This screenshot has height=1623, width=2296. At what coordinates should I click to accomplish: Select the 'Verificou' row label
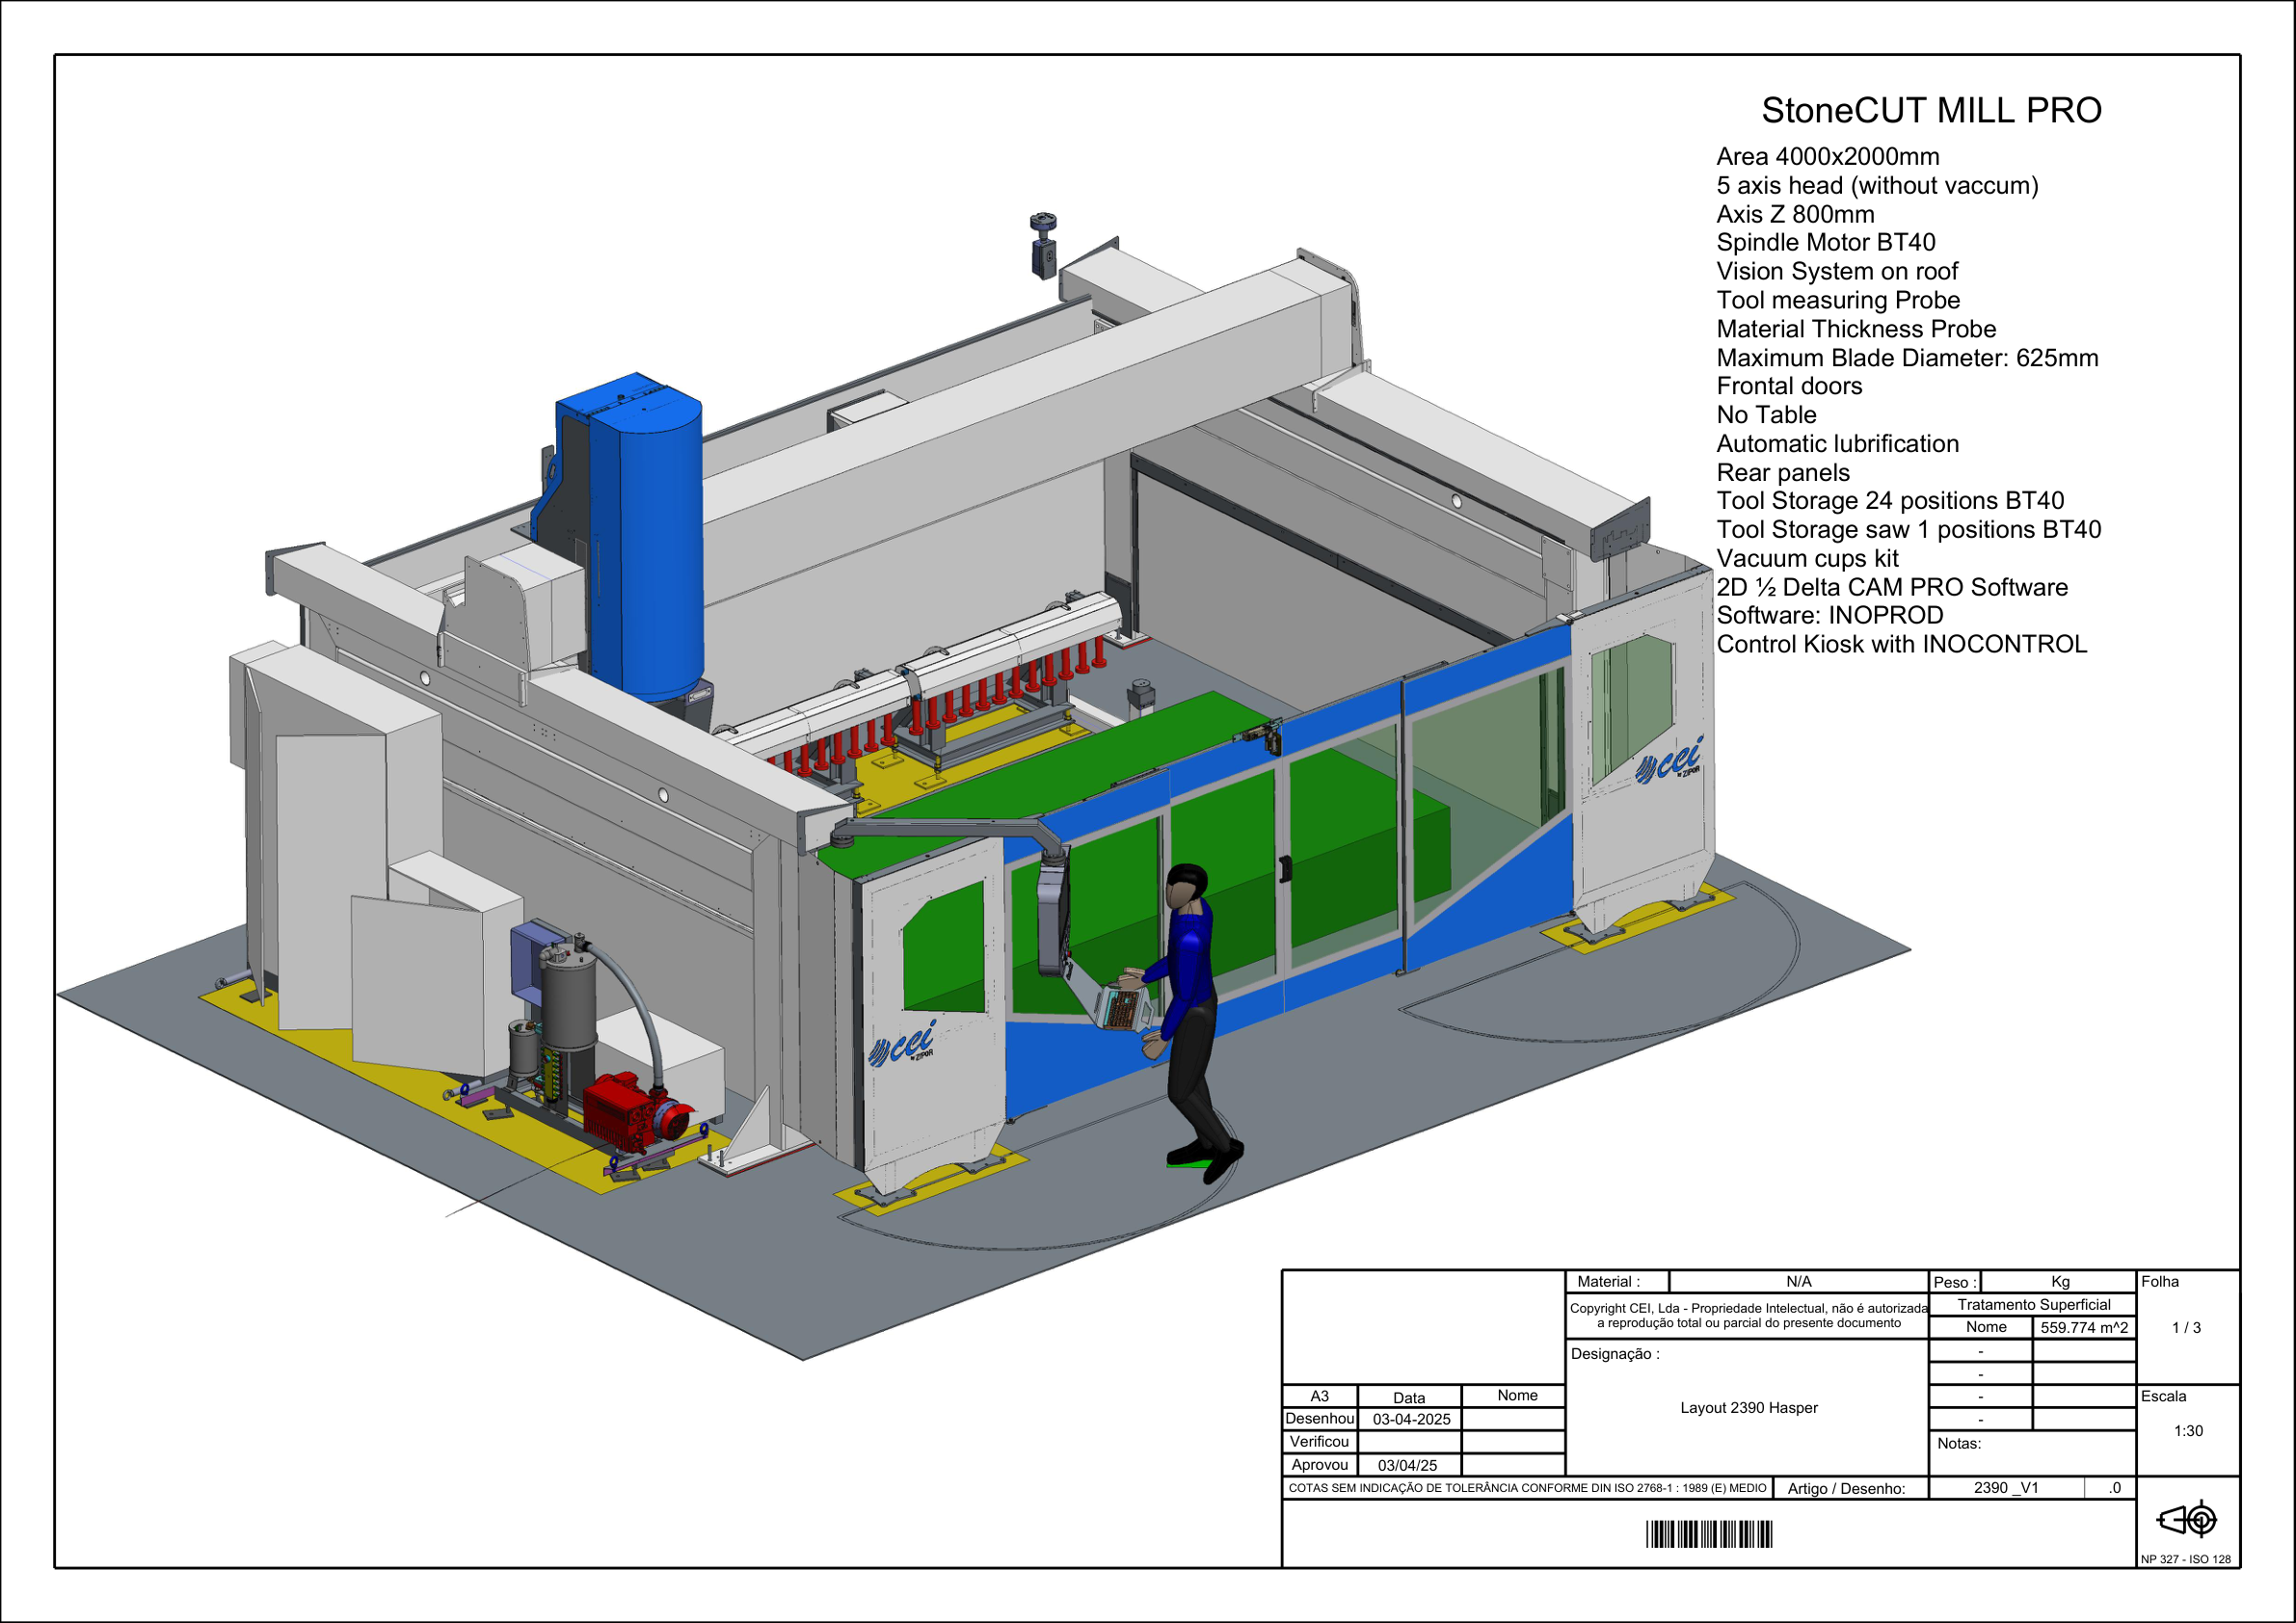click(x=1319, y=1442)
